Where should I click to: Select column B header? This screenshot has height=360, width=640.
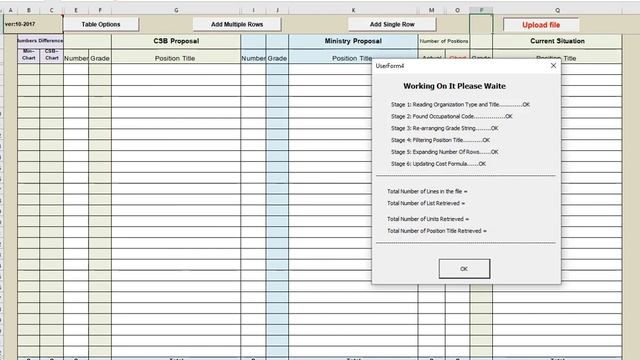(29, 10)
